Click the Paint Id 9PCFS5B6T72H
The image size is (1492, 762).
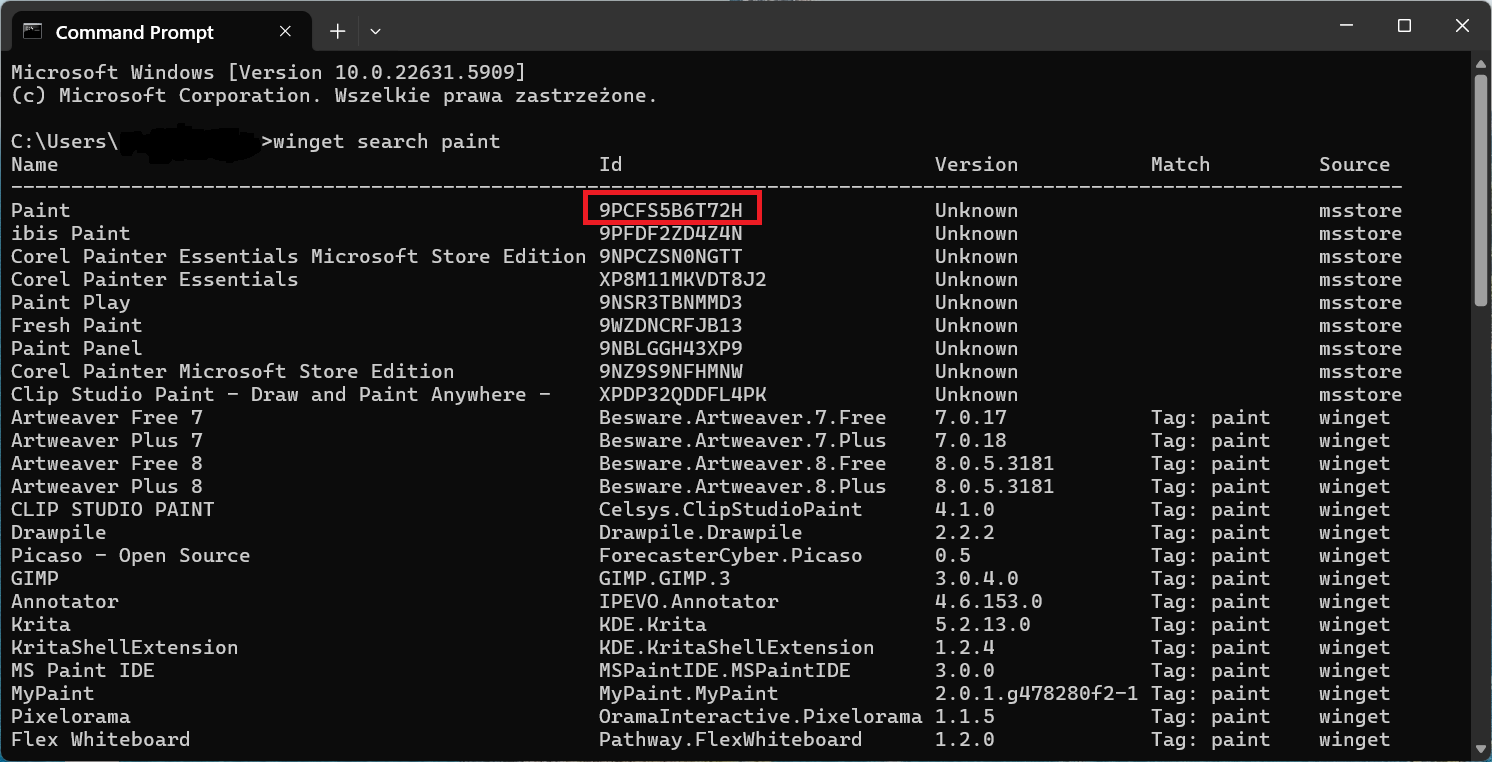(671, 211)
